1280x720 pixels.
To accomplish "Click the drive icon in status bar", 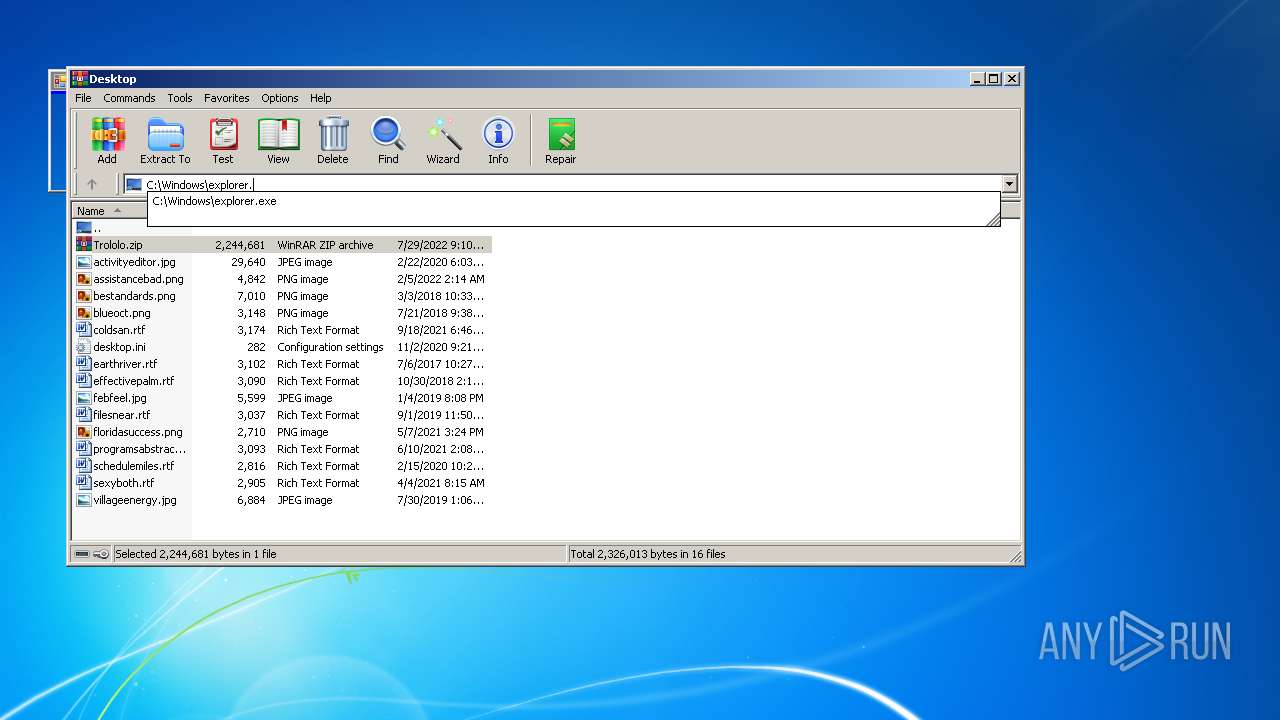I will click(x=82, y=554).
